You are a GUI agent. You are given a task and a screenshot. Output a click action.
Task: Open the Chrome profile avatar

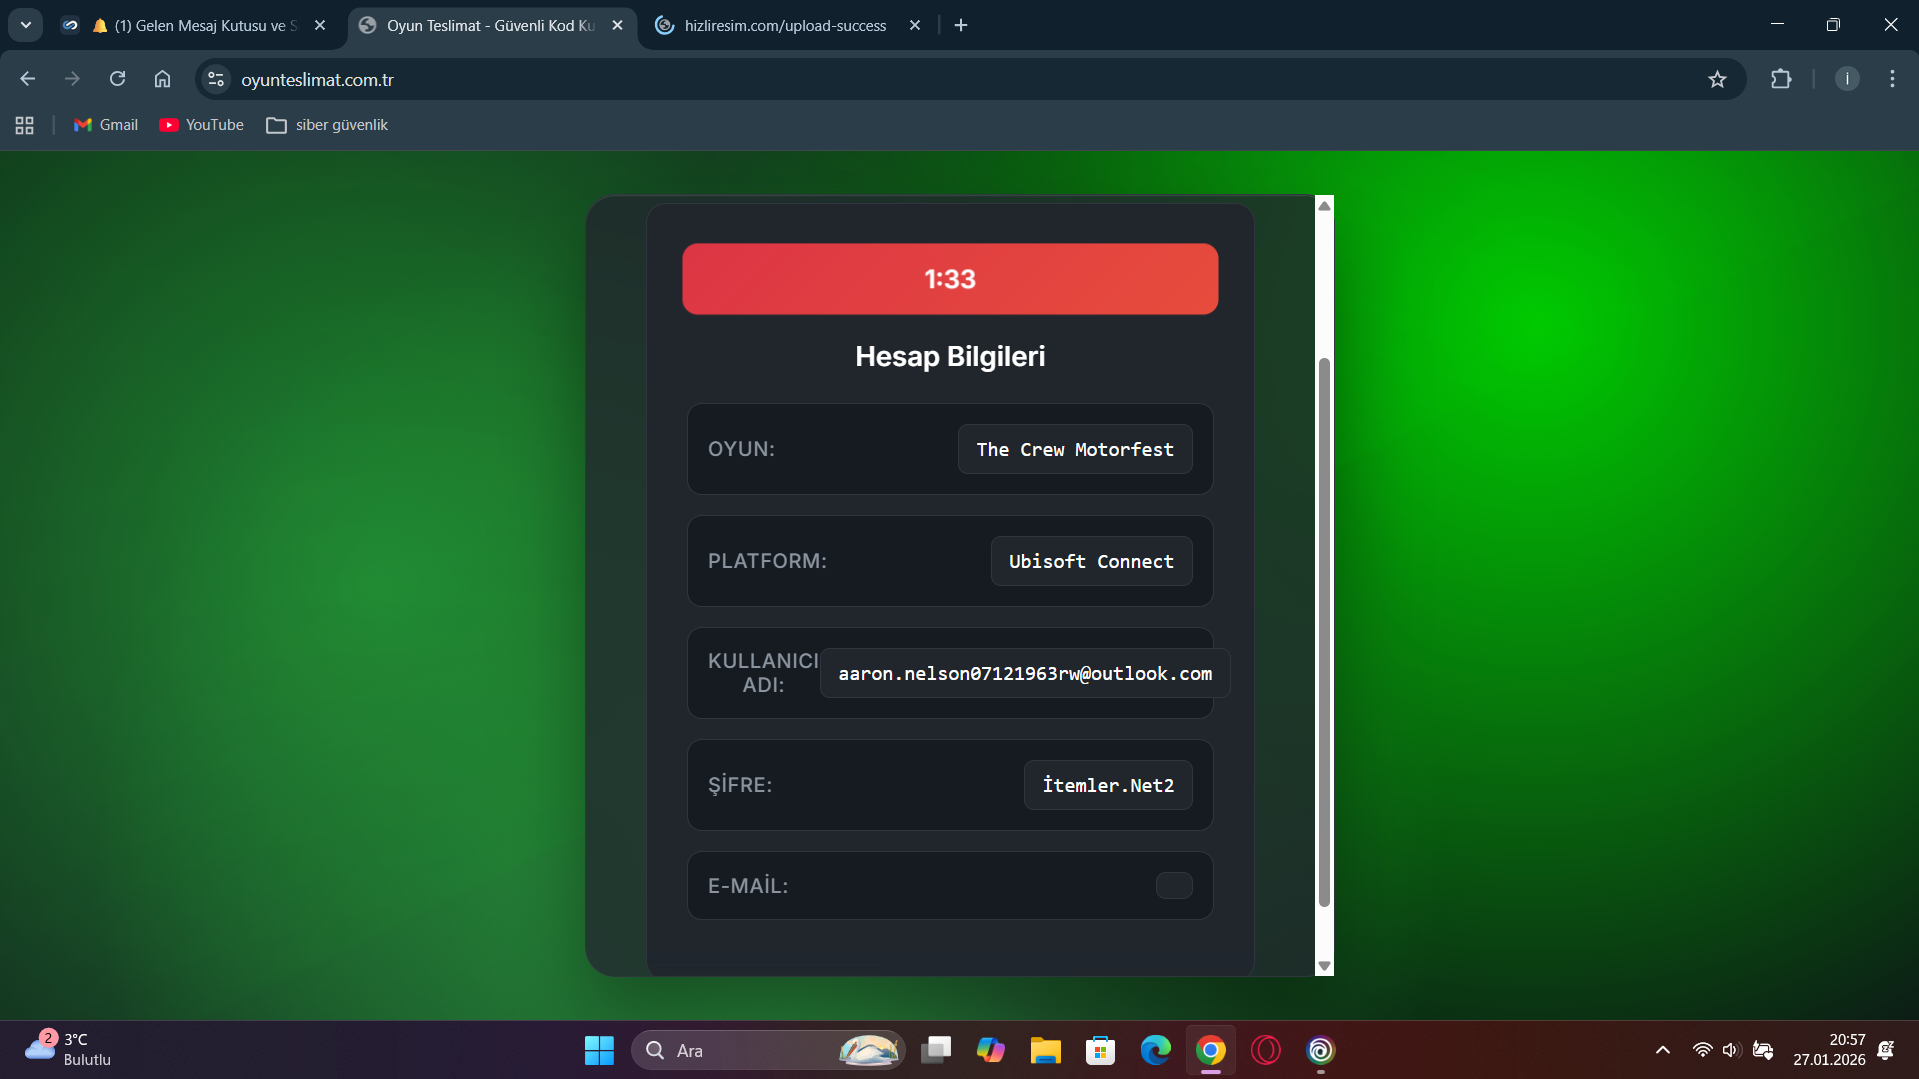click(1847, 79)
